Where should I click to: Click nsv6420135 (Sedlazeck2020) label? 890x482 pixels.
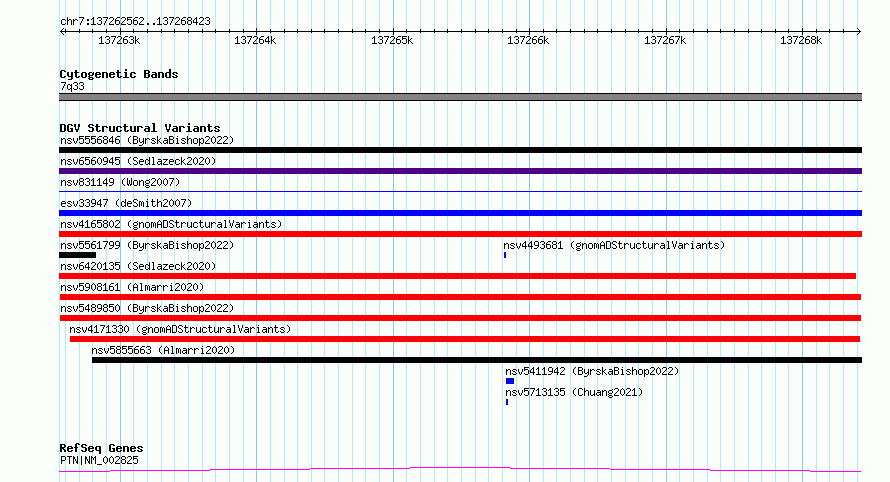[x=138, y=266]
